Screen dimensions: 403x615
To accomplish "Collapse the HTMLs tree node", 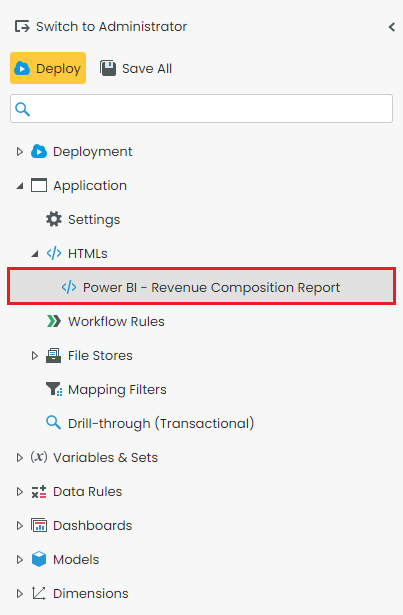I will point(35,254).
